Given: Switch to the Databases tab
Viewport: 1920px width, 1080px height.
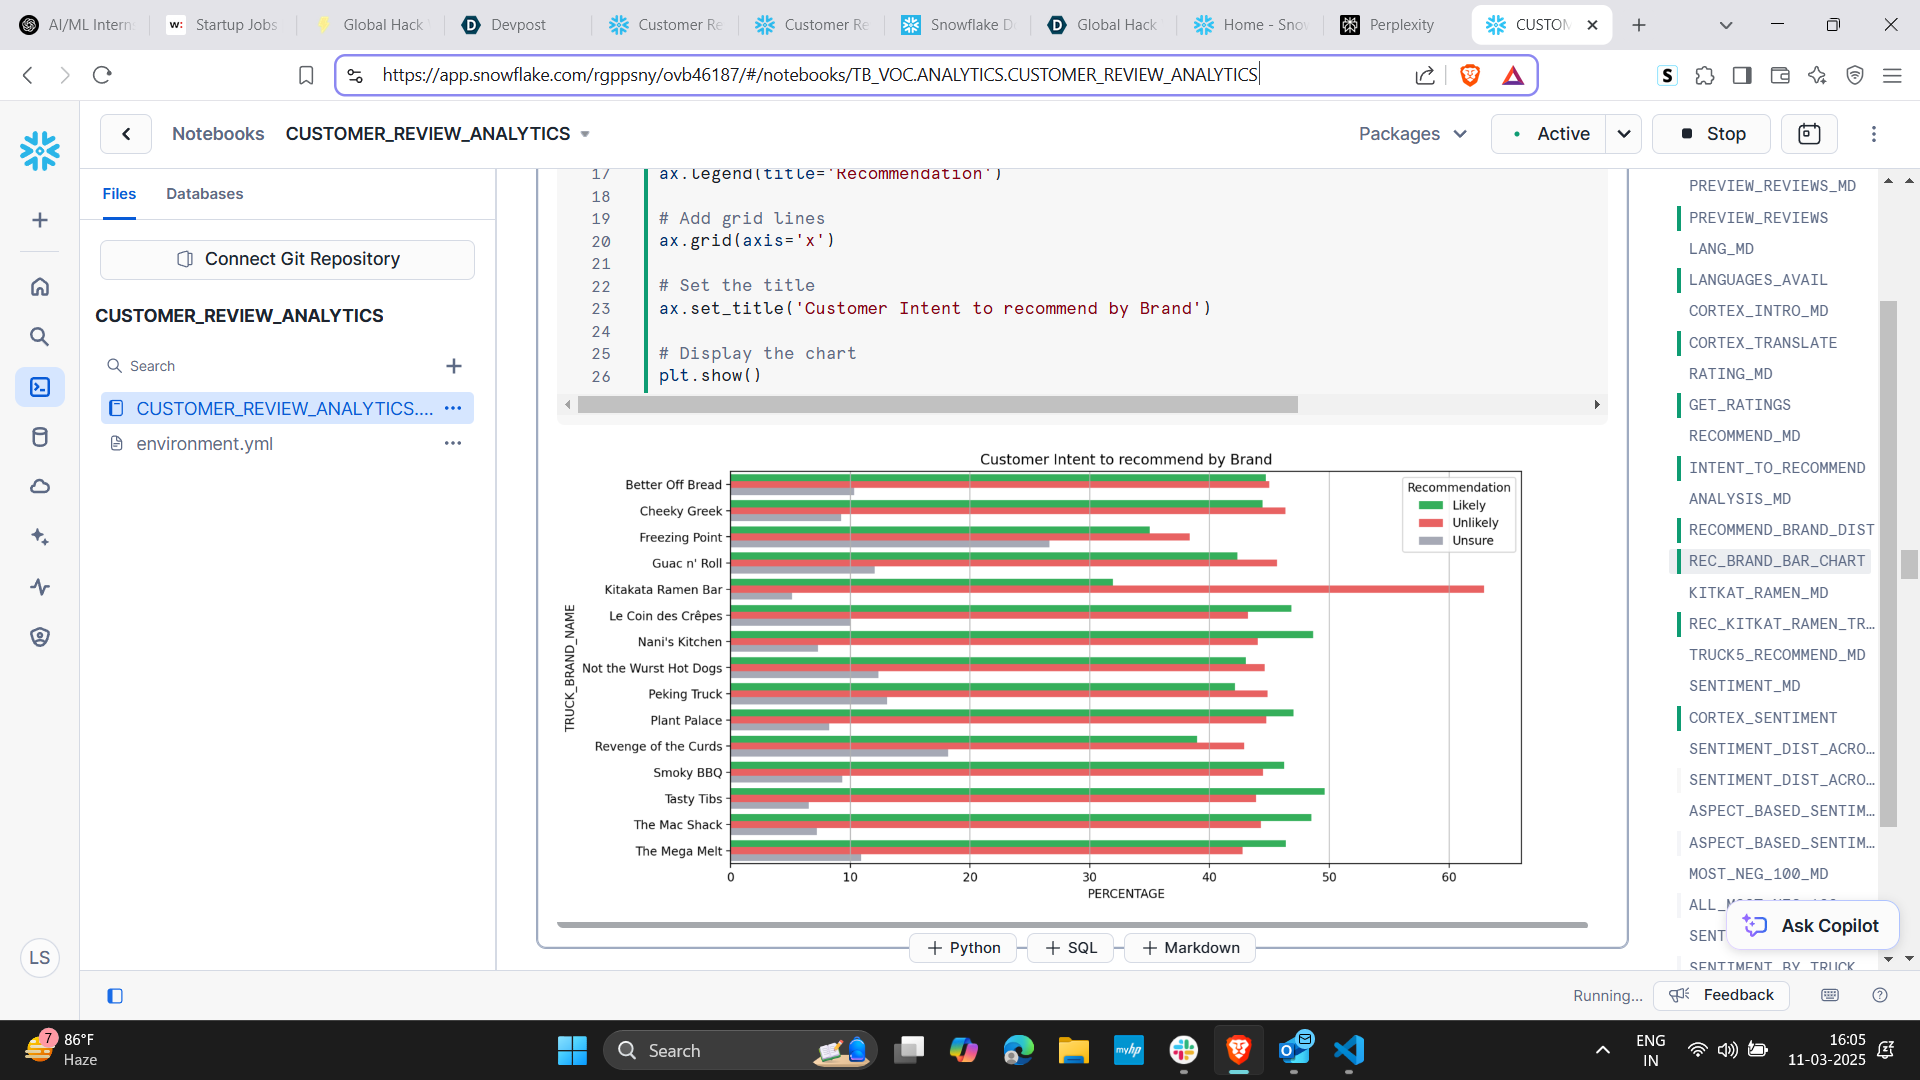Looking at the screenshot, I should pyautogui.click(x=204, y=194).
